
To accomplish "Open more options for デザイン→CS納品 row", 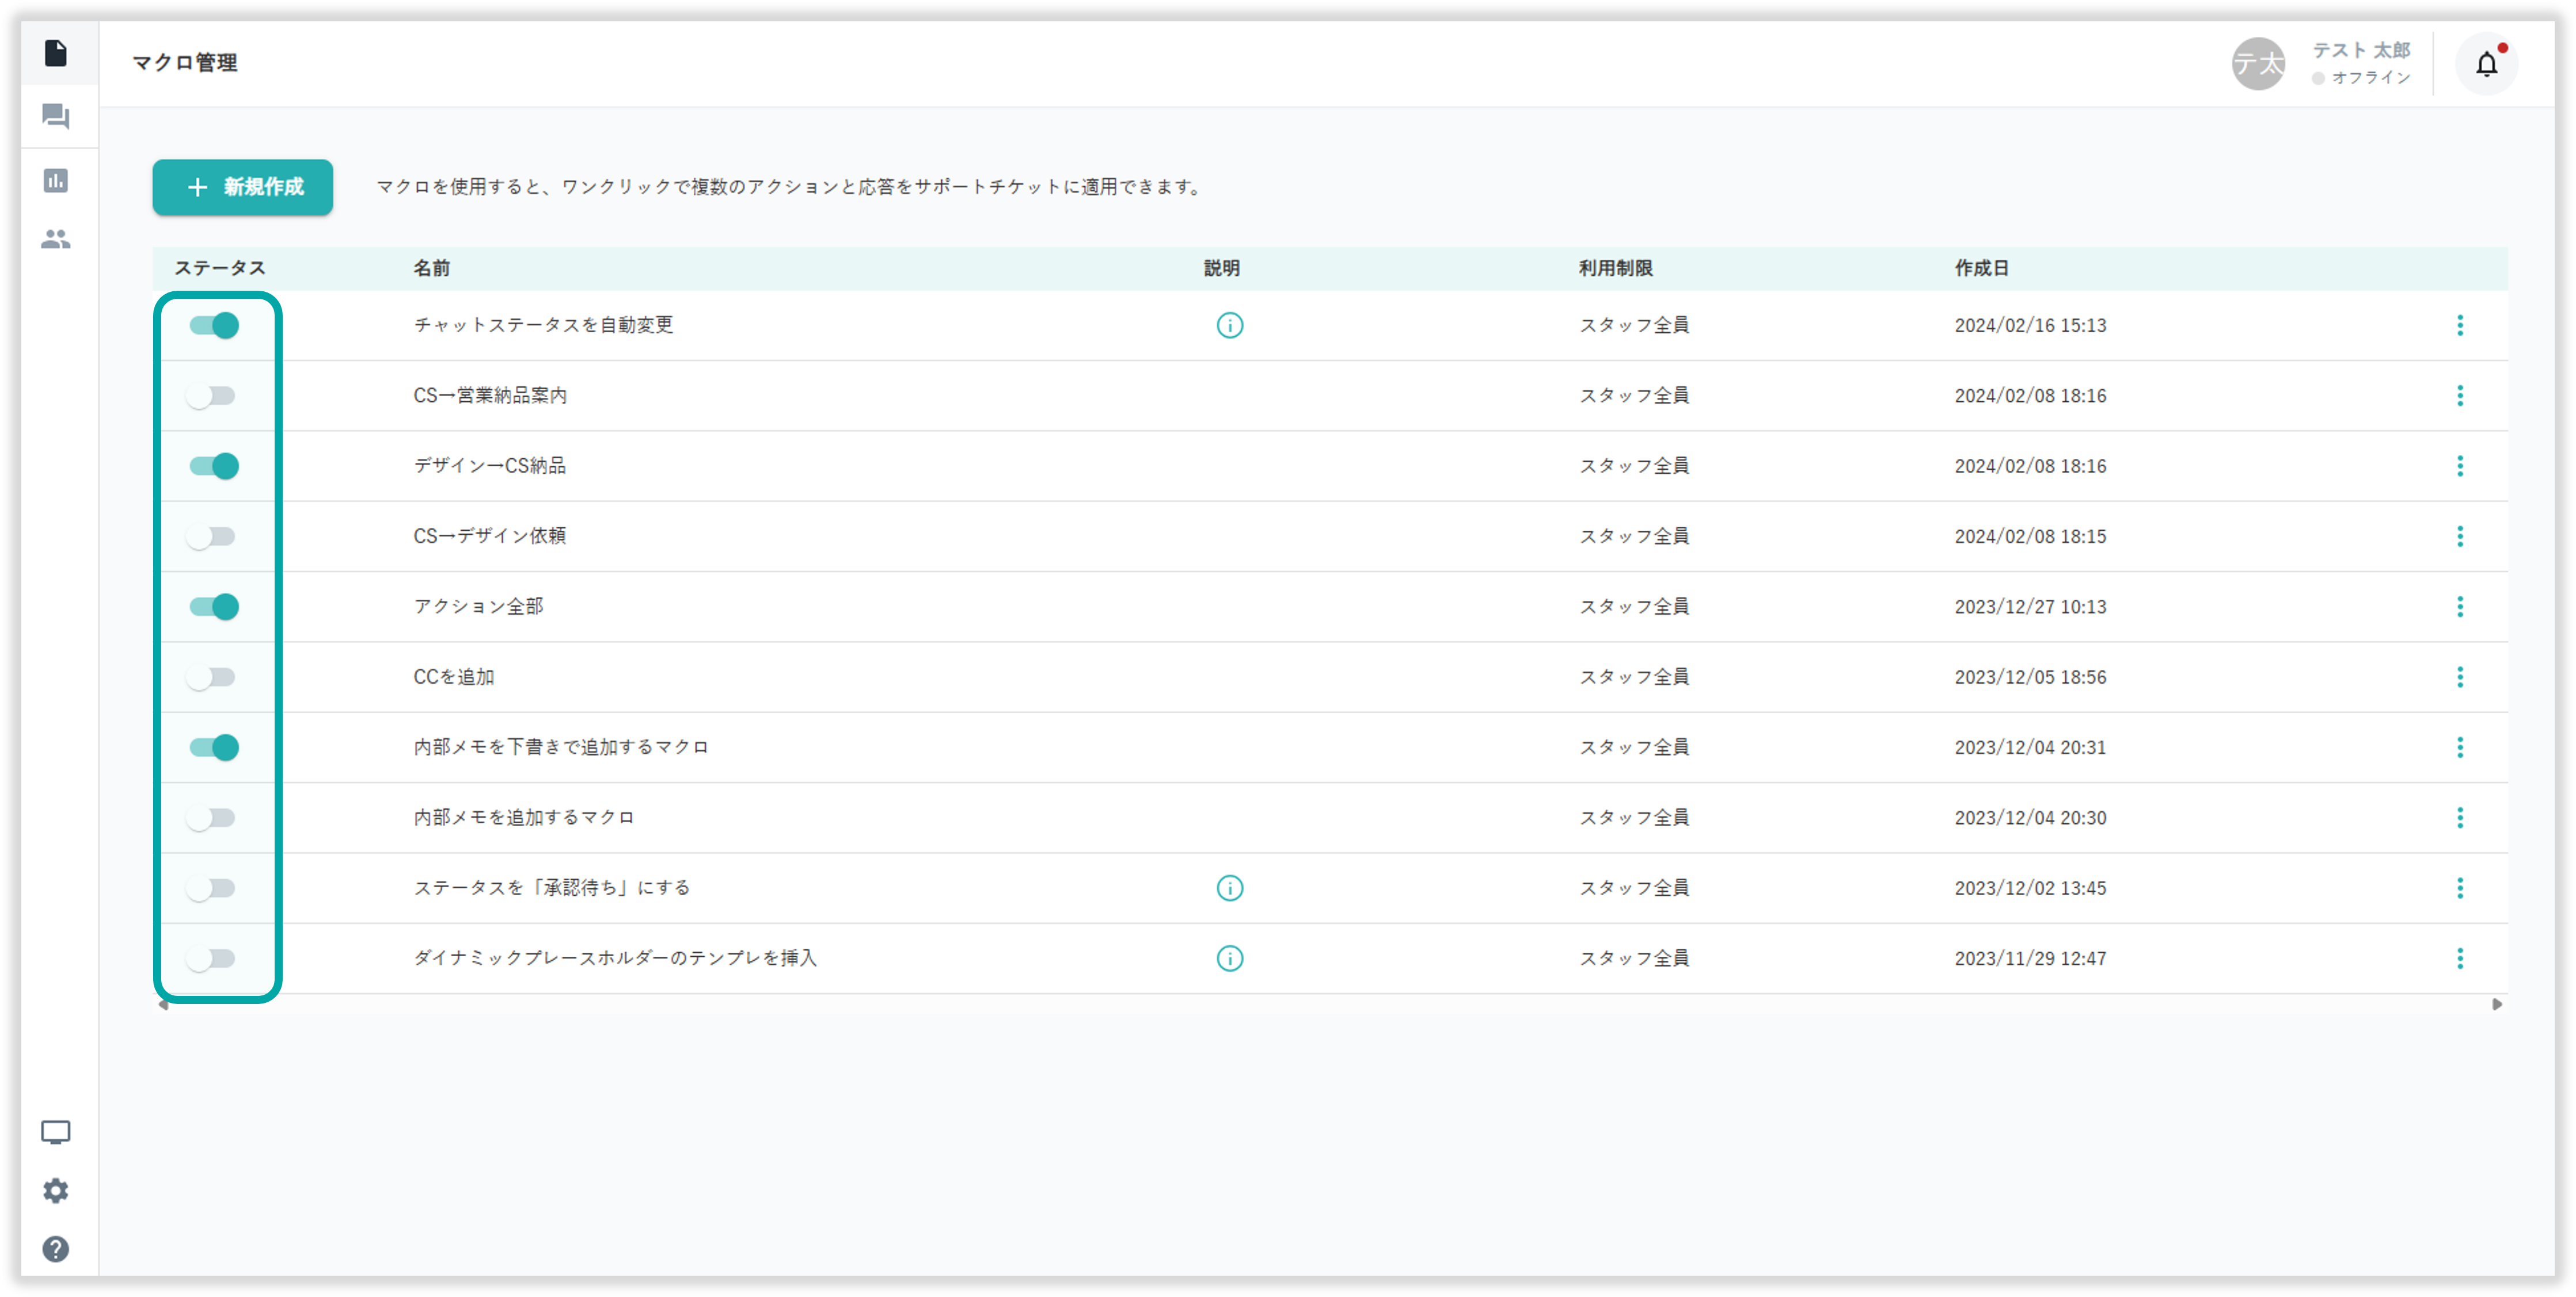I will [x=2459, y=466].
